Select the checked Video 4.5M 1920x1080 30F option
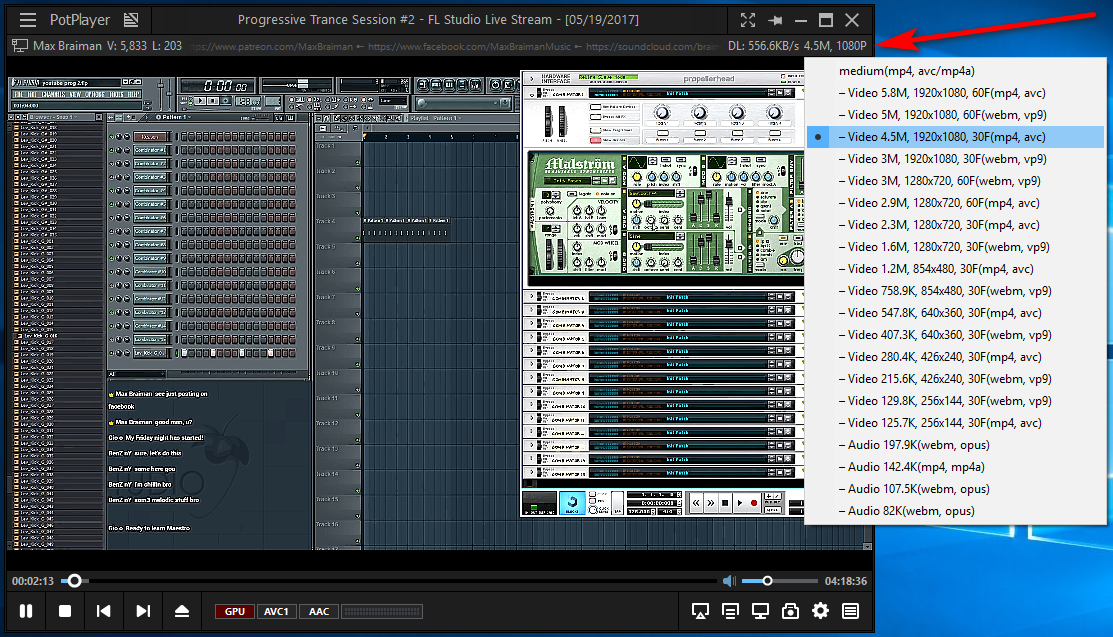1113x637 pixels. 955,137
